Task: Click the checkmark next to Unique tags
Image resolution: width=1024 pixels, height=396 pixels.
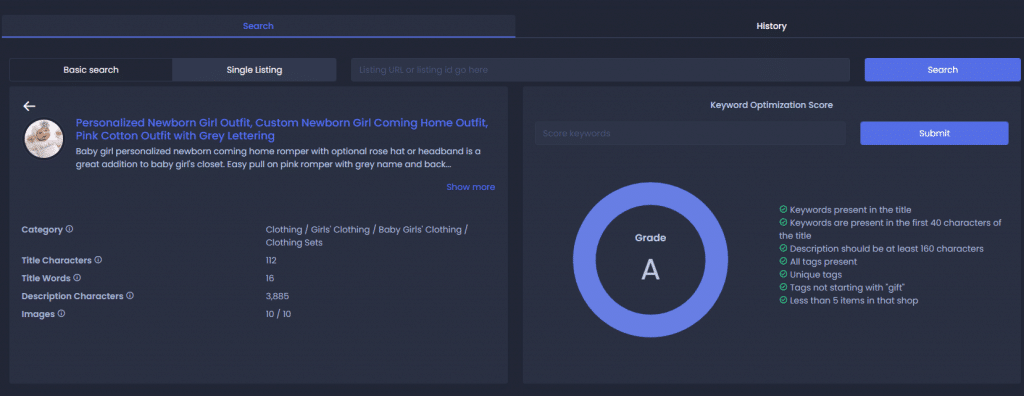Action: (x=783, y=274)
